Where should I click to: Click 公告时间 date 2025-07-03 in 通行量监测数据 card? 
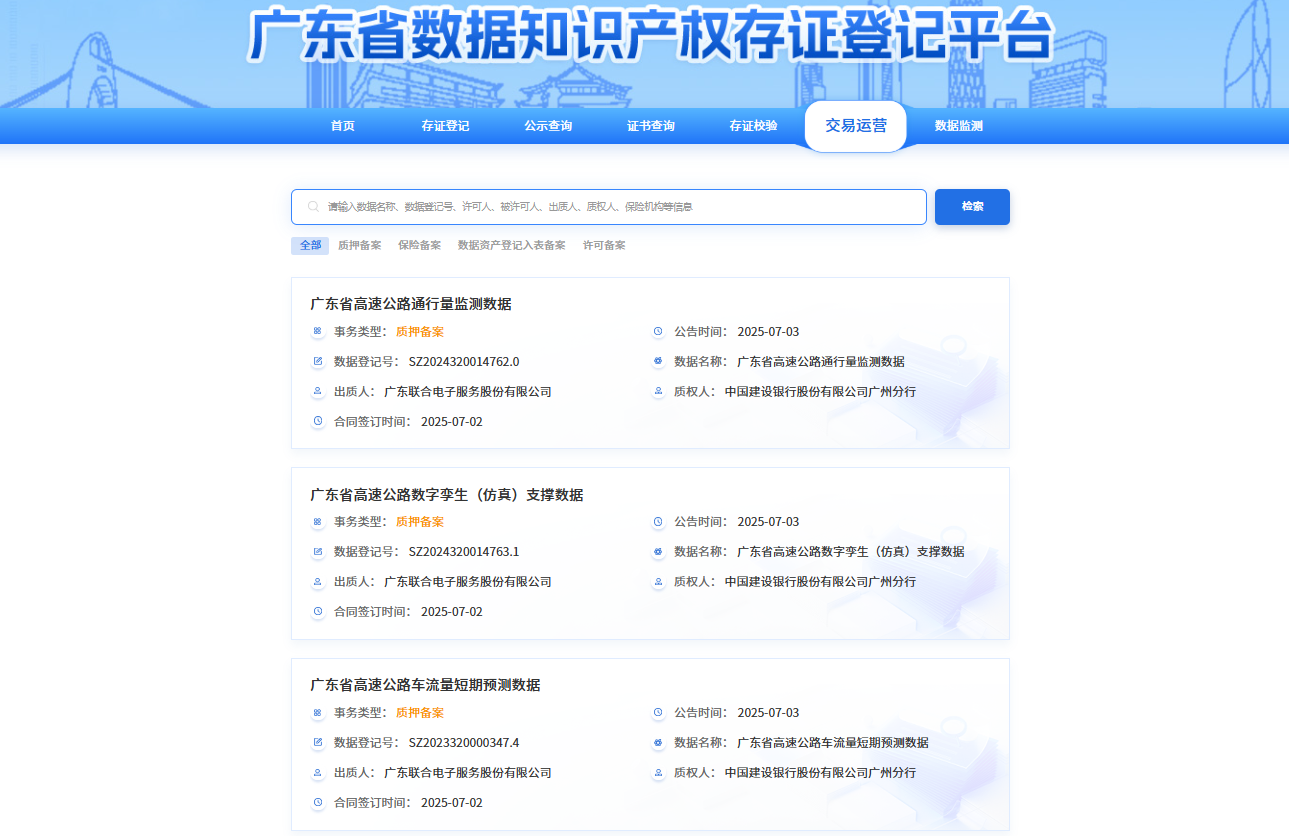(x=768, y=332)
